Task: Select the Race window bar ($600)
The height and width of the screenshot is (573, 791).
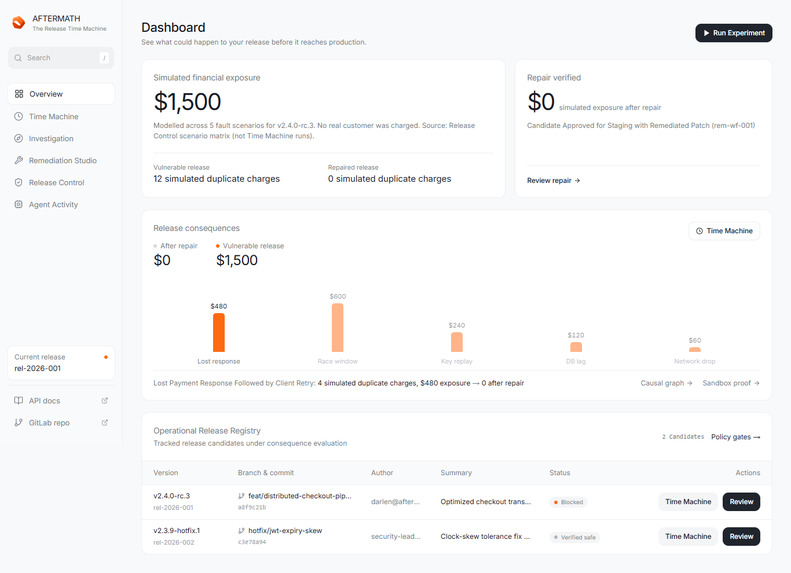Action: 337,328
